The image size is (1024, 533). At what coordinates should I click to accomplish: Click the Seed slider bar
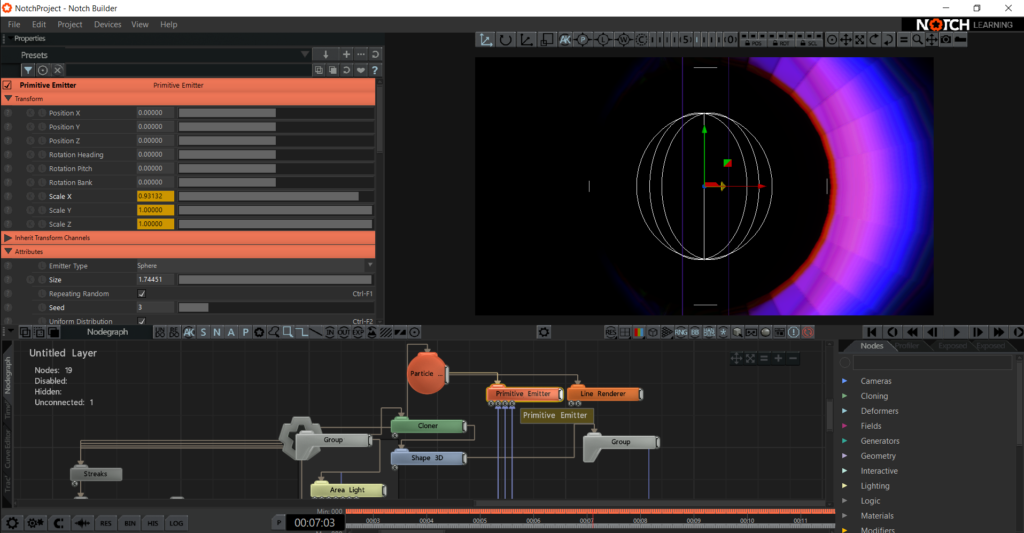point(276,307)
